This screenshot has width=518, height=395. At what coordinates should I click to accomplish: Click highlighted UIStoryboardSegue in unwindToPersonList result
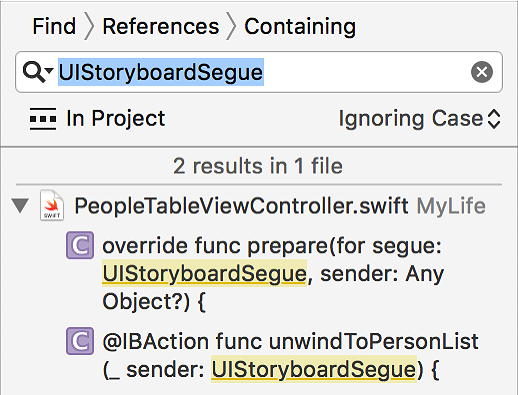(x=314, y=369)
